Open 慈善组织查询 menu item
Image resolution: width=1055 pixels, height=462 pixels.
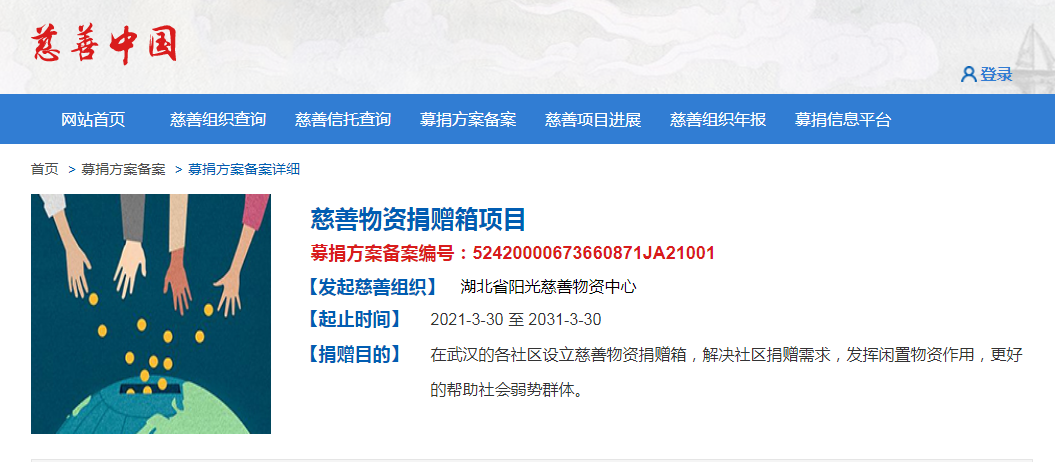click(218, 120)
